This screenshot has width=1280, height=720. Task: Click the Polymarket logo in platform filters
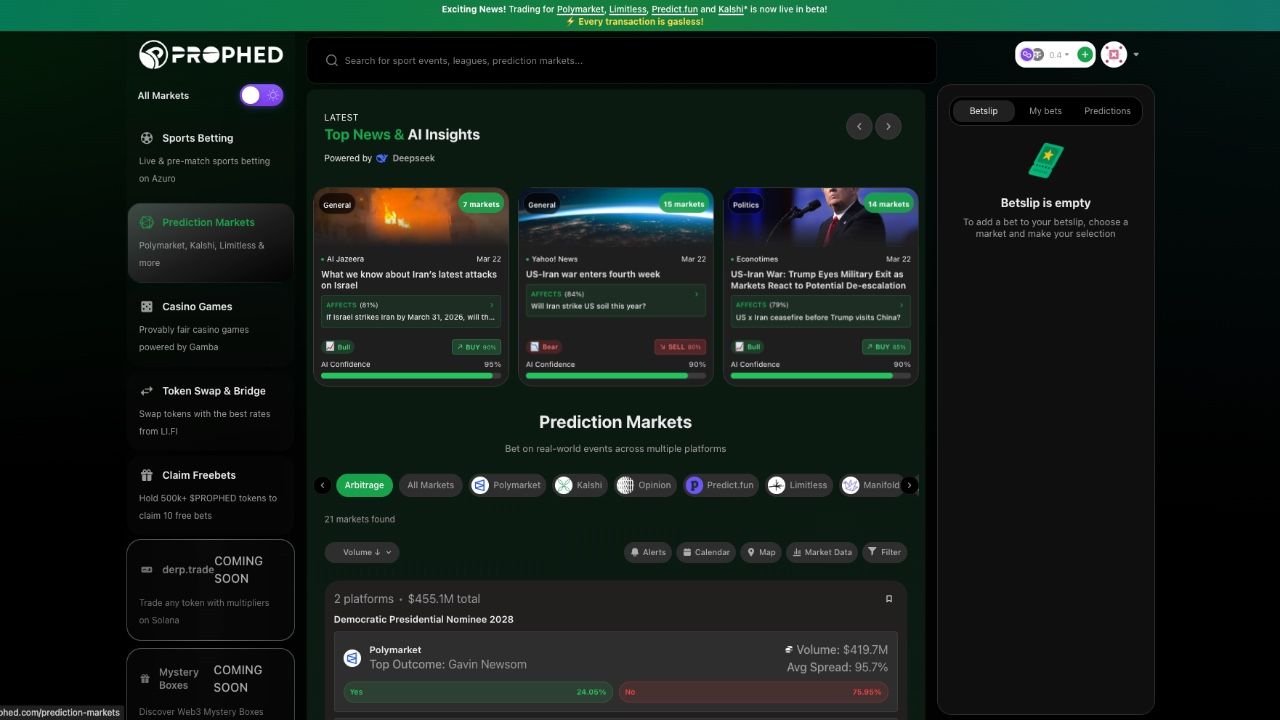tap(480, 485)
